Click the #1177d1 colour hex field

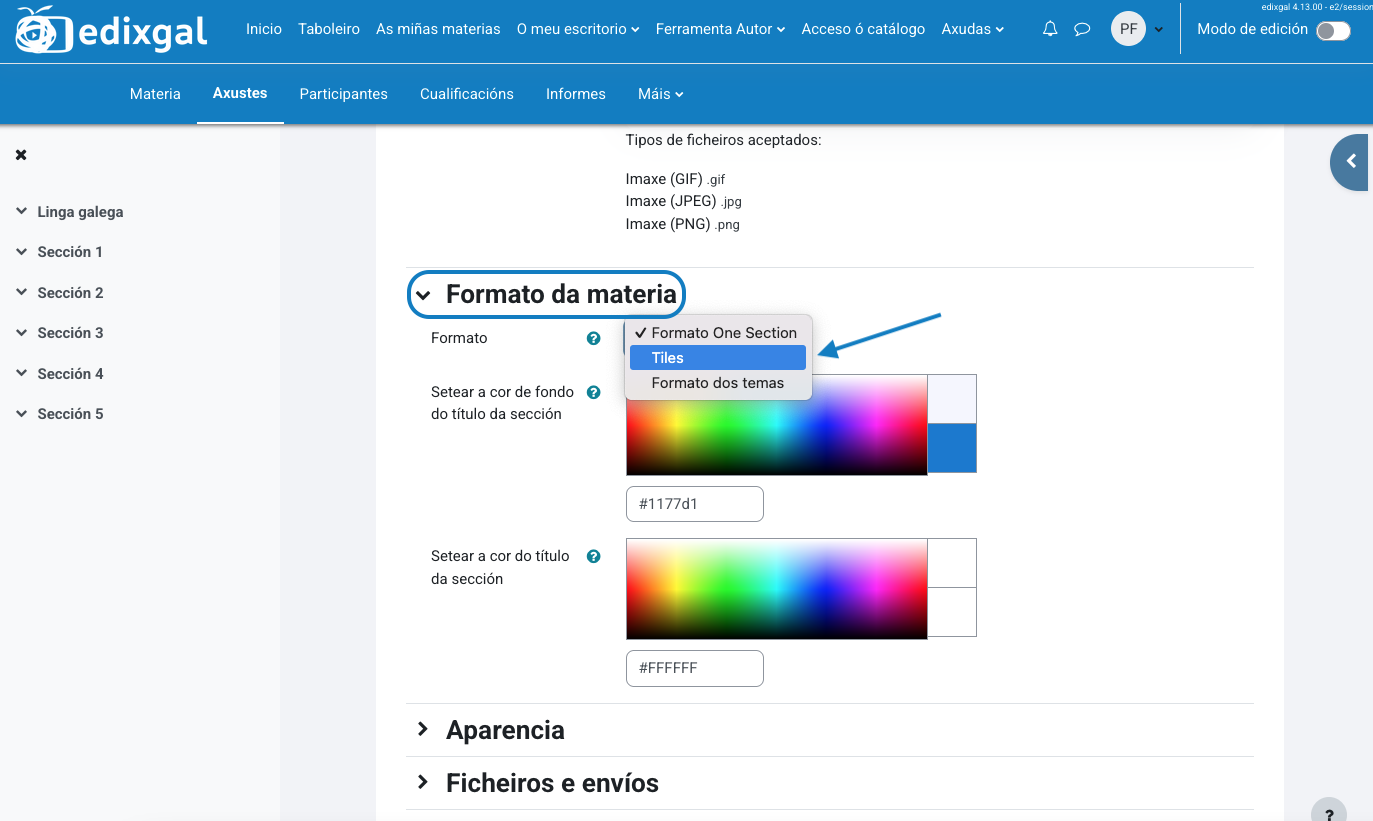point(694,504)
